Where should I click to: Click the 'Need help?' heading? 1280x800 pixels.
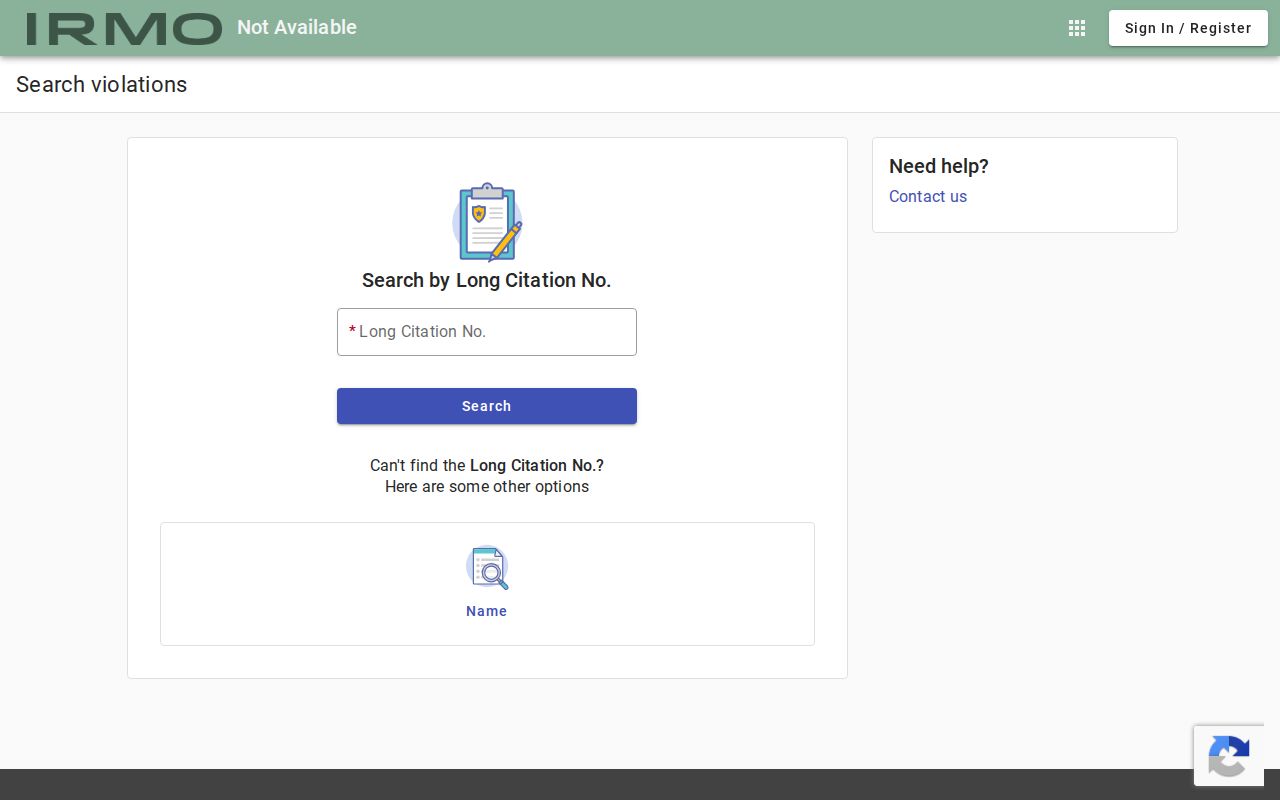click(939, 166)
